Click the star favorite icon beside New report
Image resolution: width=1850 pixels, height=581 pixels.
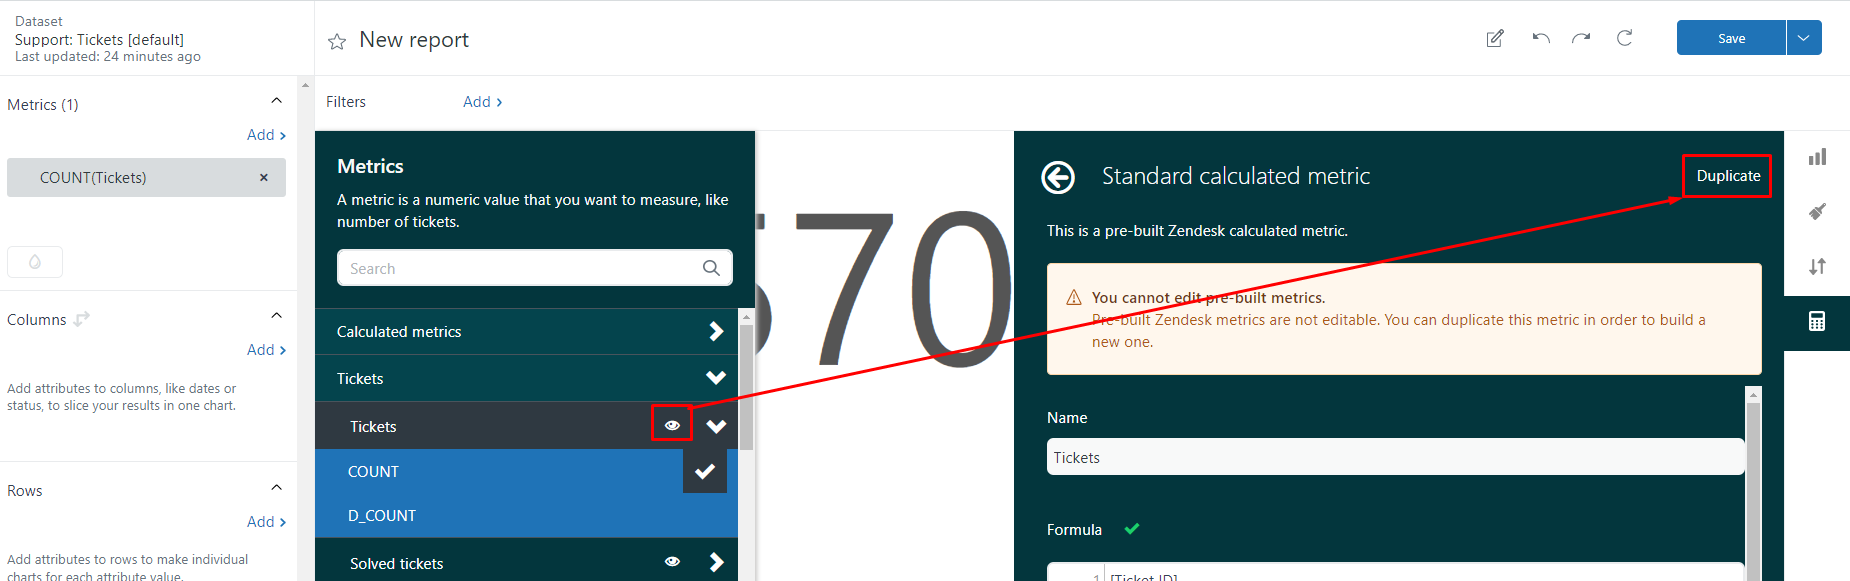[x=337, y=41]
